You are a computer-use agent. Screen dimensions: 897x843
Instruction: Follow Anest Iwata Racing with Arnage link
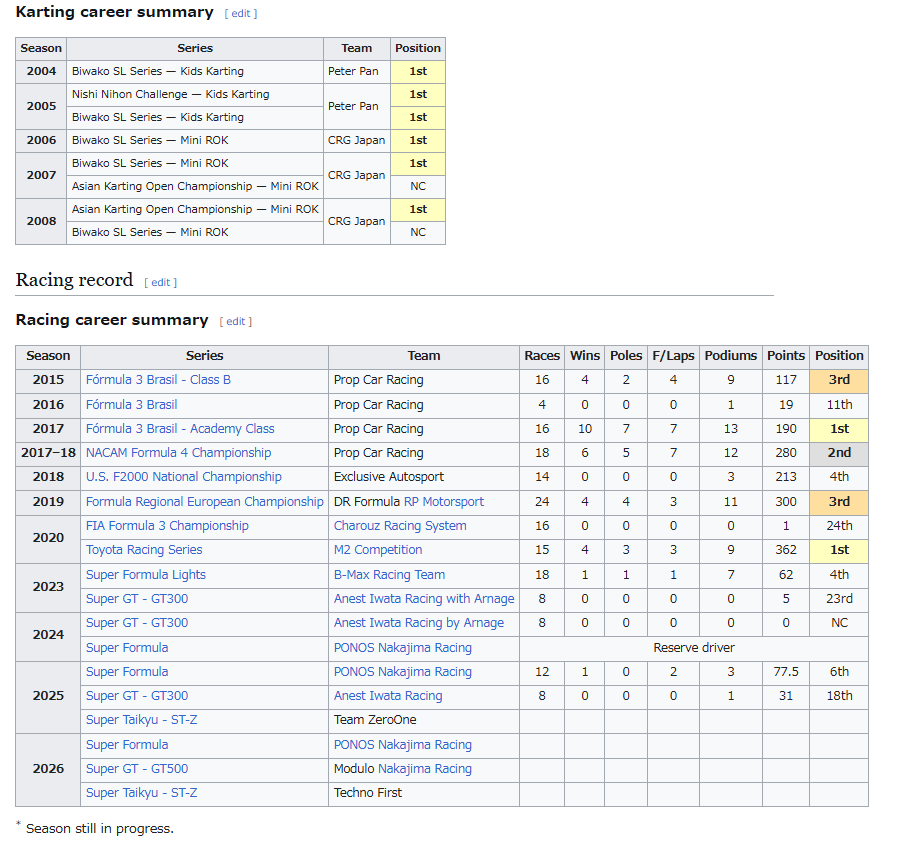[424, 599]
